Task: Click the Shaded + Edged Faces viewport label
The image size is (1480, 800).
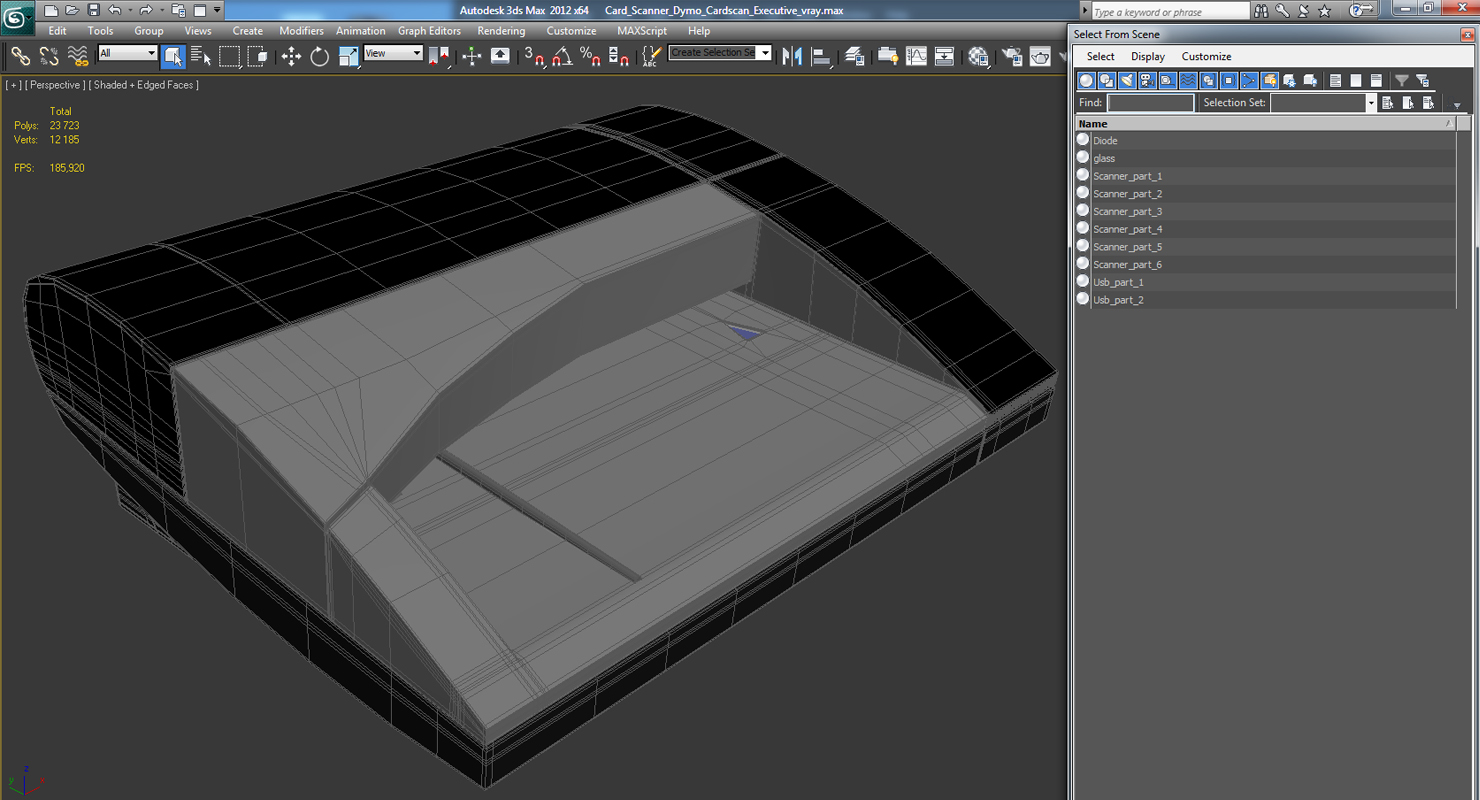Action: (144, 85)
